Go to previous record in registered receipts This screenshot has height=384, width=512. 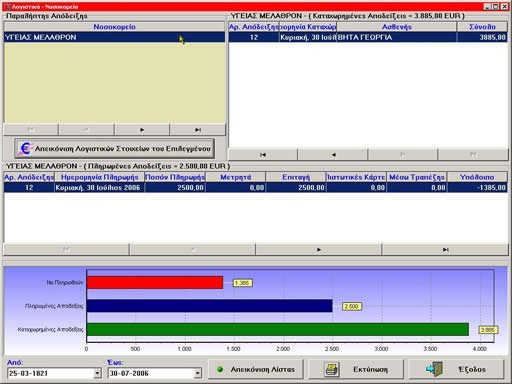coord(333,155)
